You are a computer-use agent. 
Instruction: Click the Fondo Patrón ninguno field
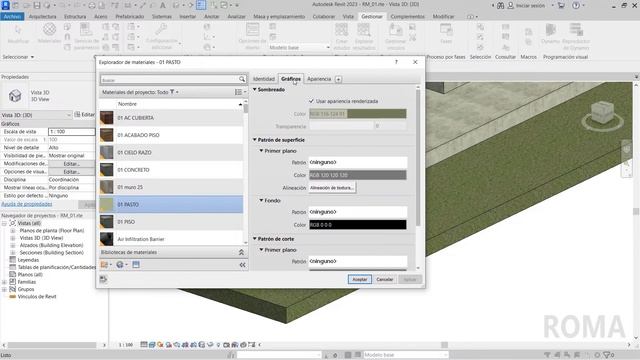point(358,212)
